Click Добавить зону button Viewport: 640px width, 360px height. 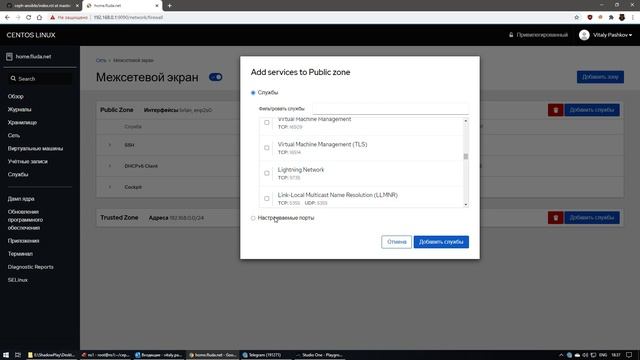pyautogui.click(x=600, y=77)
